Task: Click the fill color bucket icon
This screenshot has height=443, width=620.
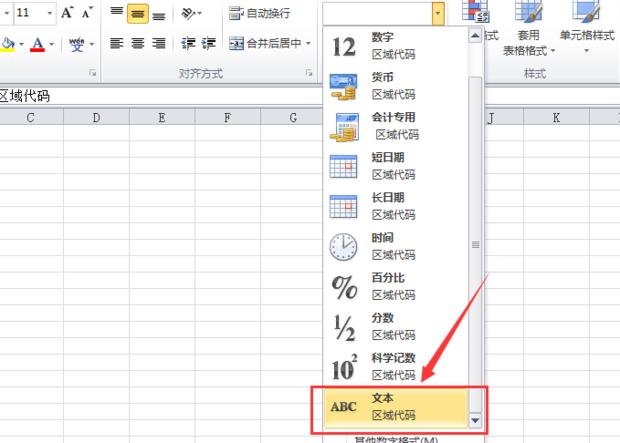Action: click(8, 44)
